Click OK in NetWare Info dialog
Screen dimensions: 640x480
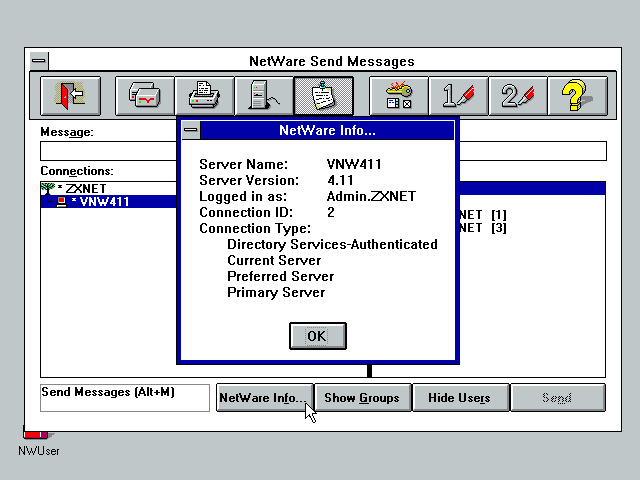click(318, 336)
